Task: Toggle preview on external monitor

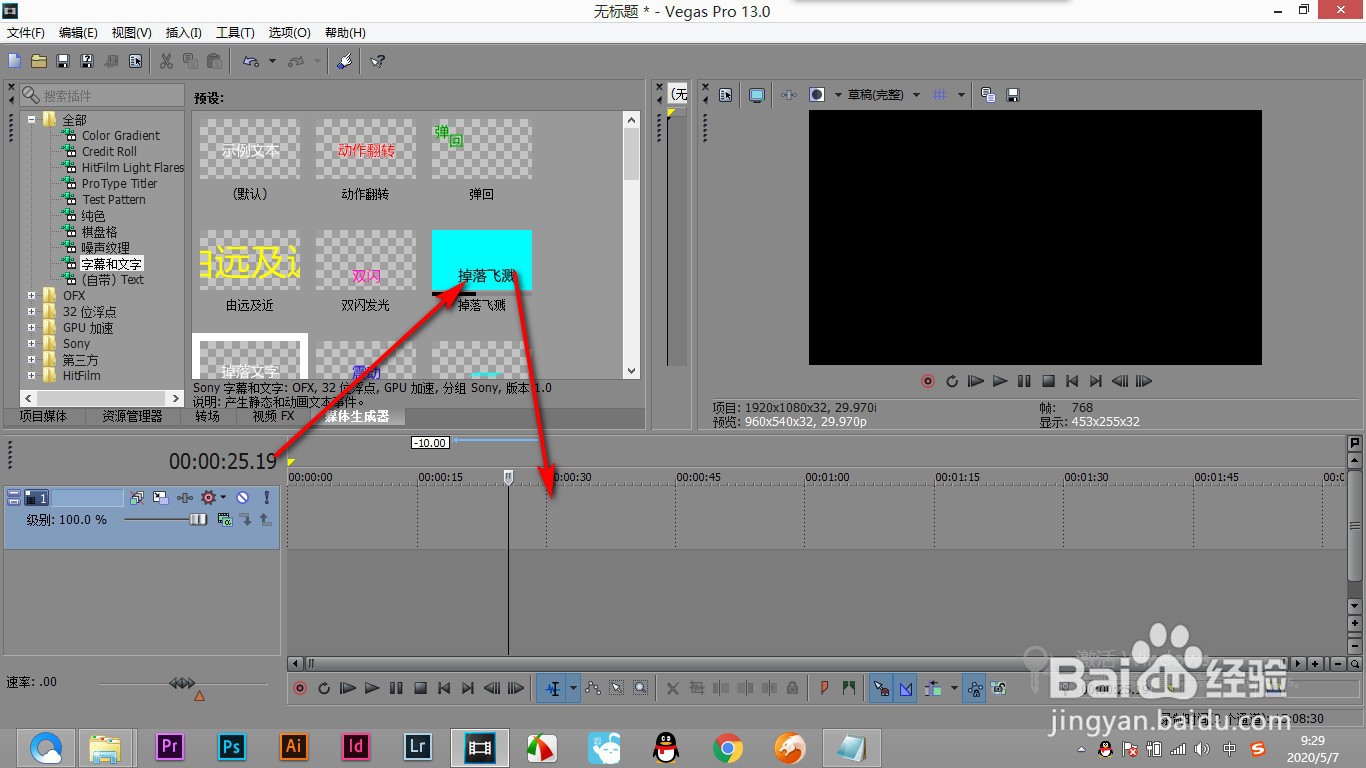Action: [757, 95]
